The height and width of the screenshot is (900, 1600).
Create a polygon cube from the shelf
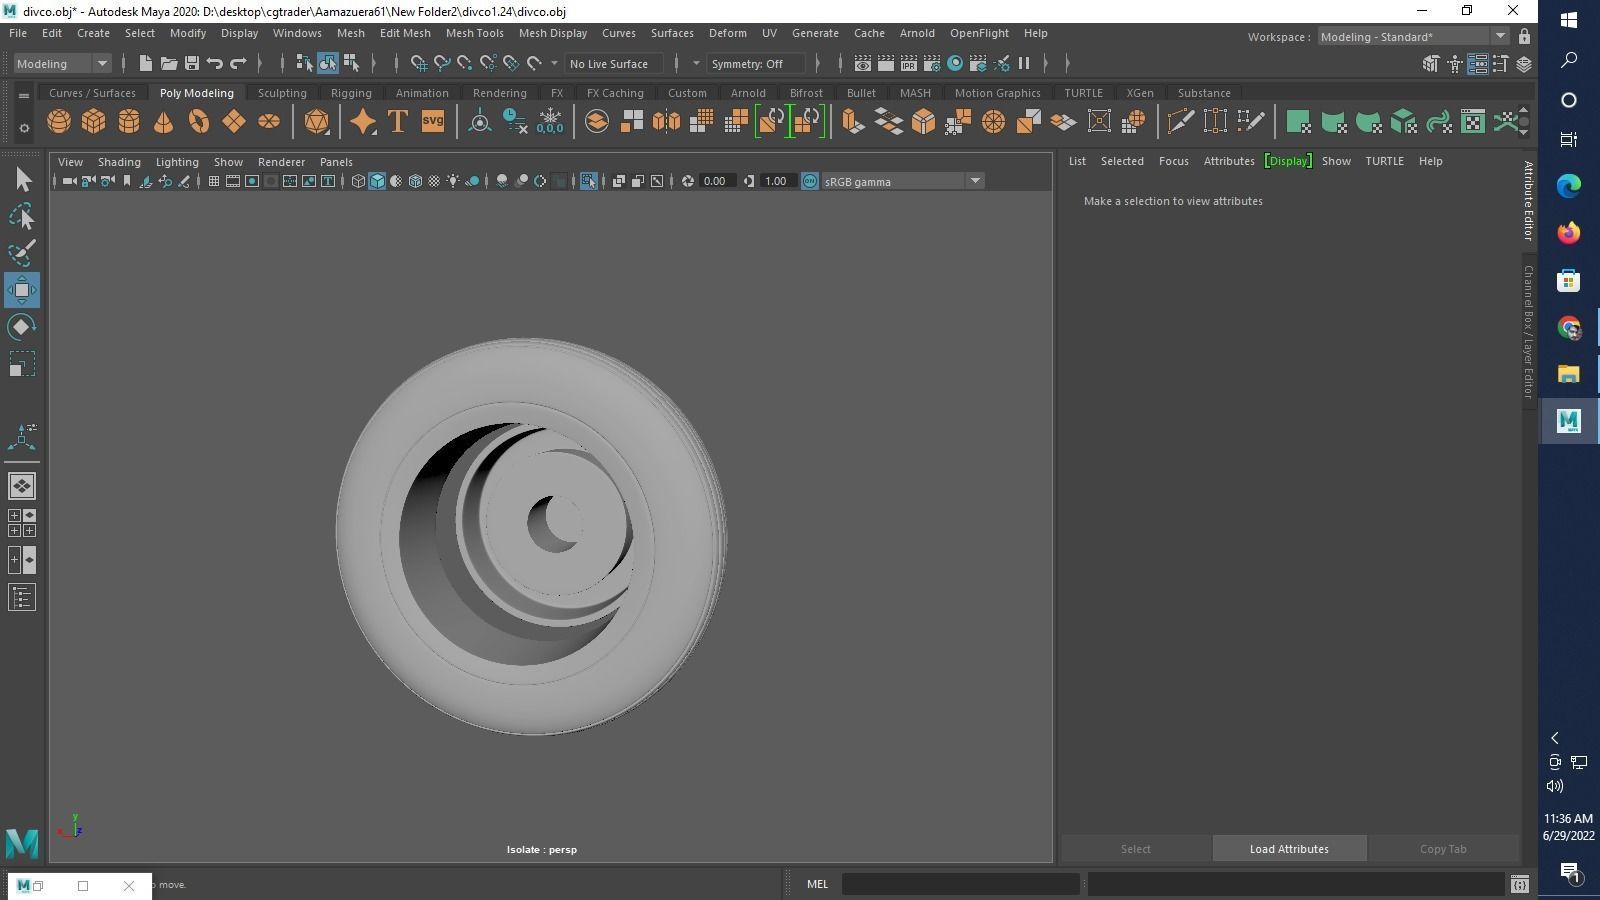pos(94,121)
